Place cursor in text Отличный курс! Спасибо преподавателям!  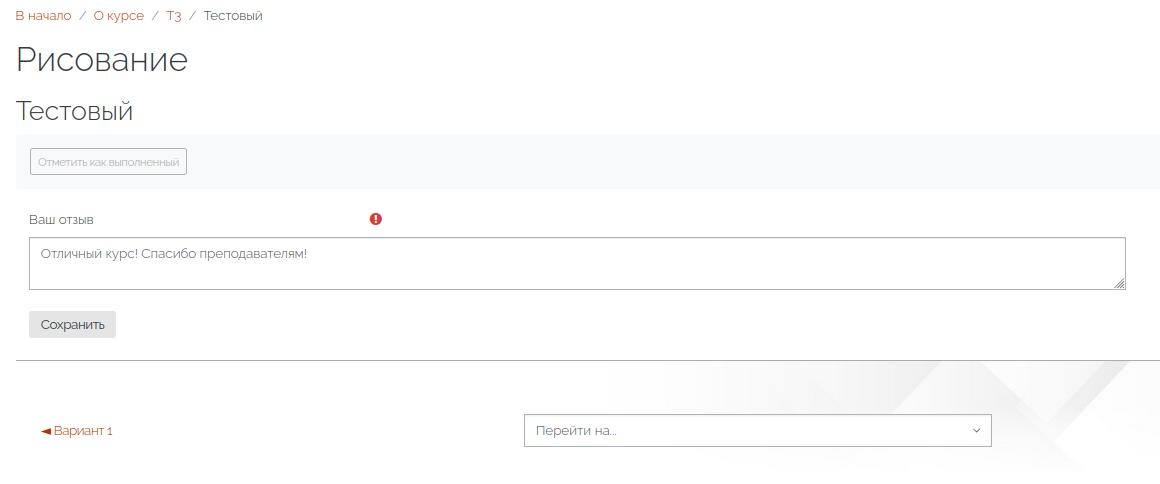coord(174,254)
